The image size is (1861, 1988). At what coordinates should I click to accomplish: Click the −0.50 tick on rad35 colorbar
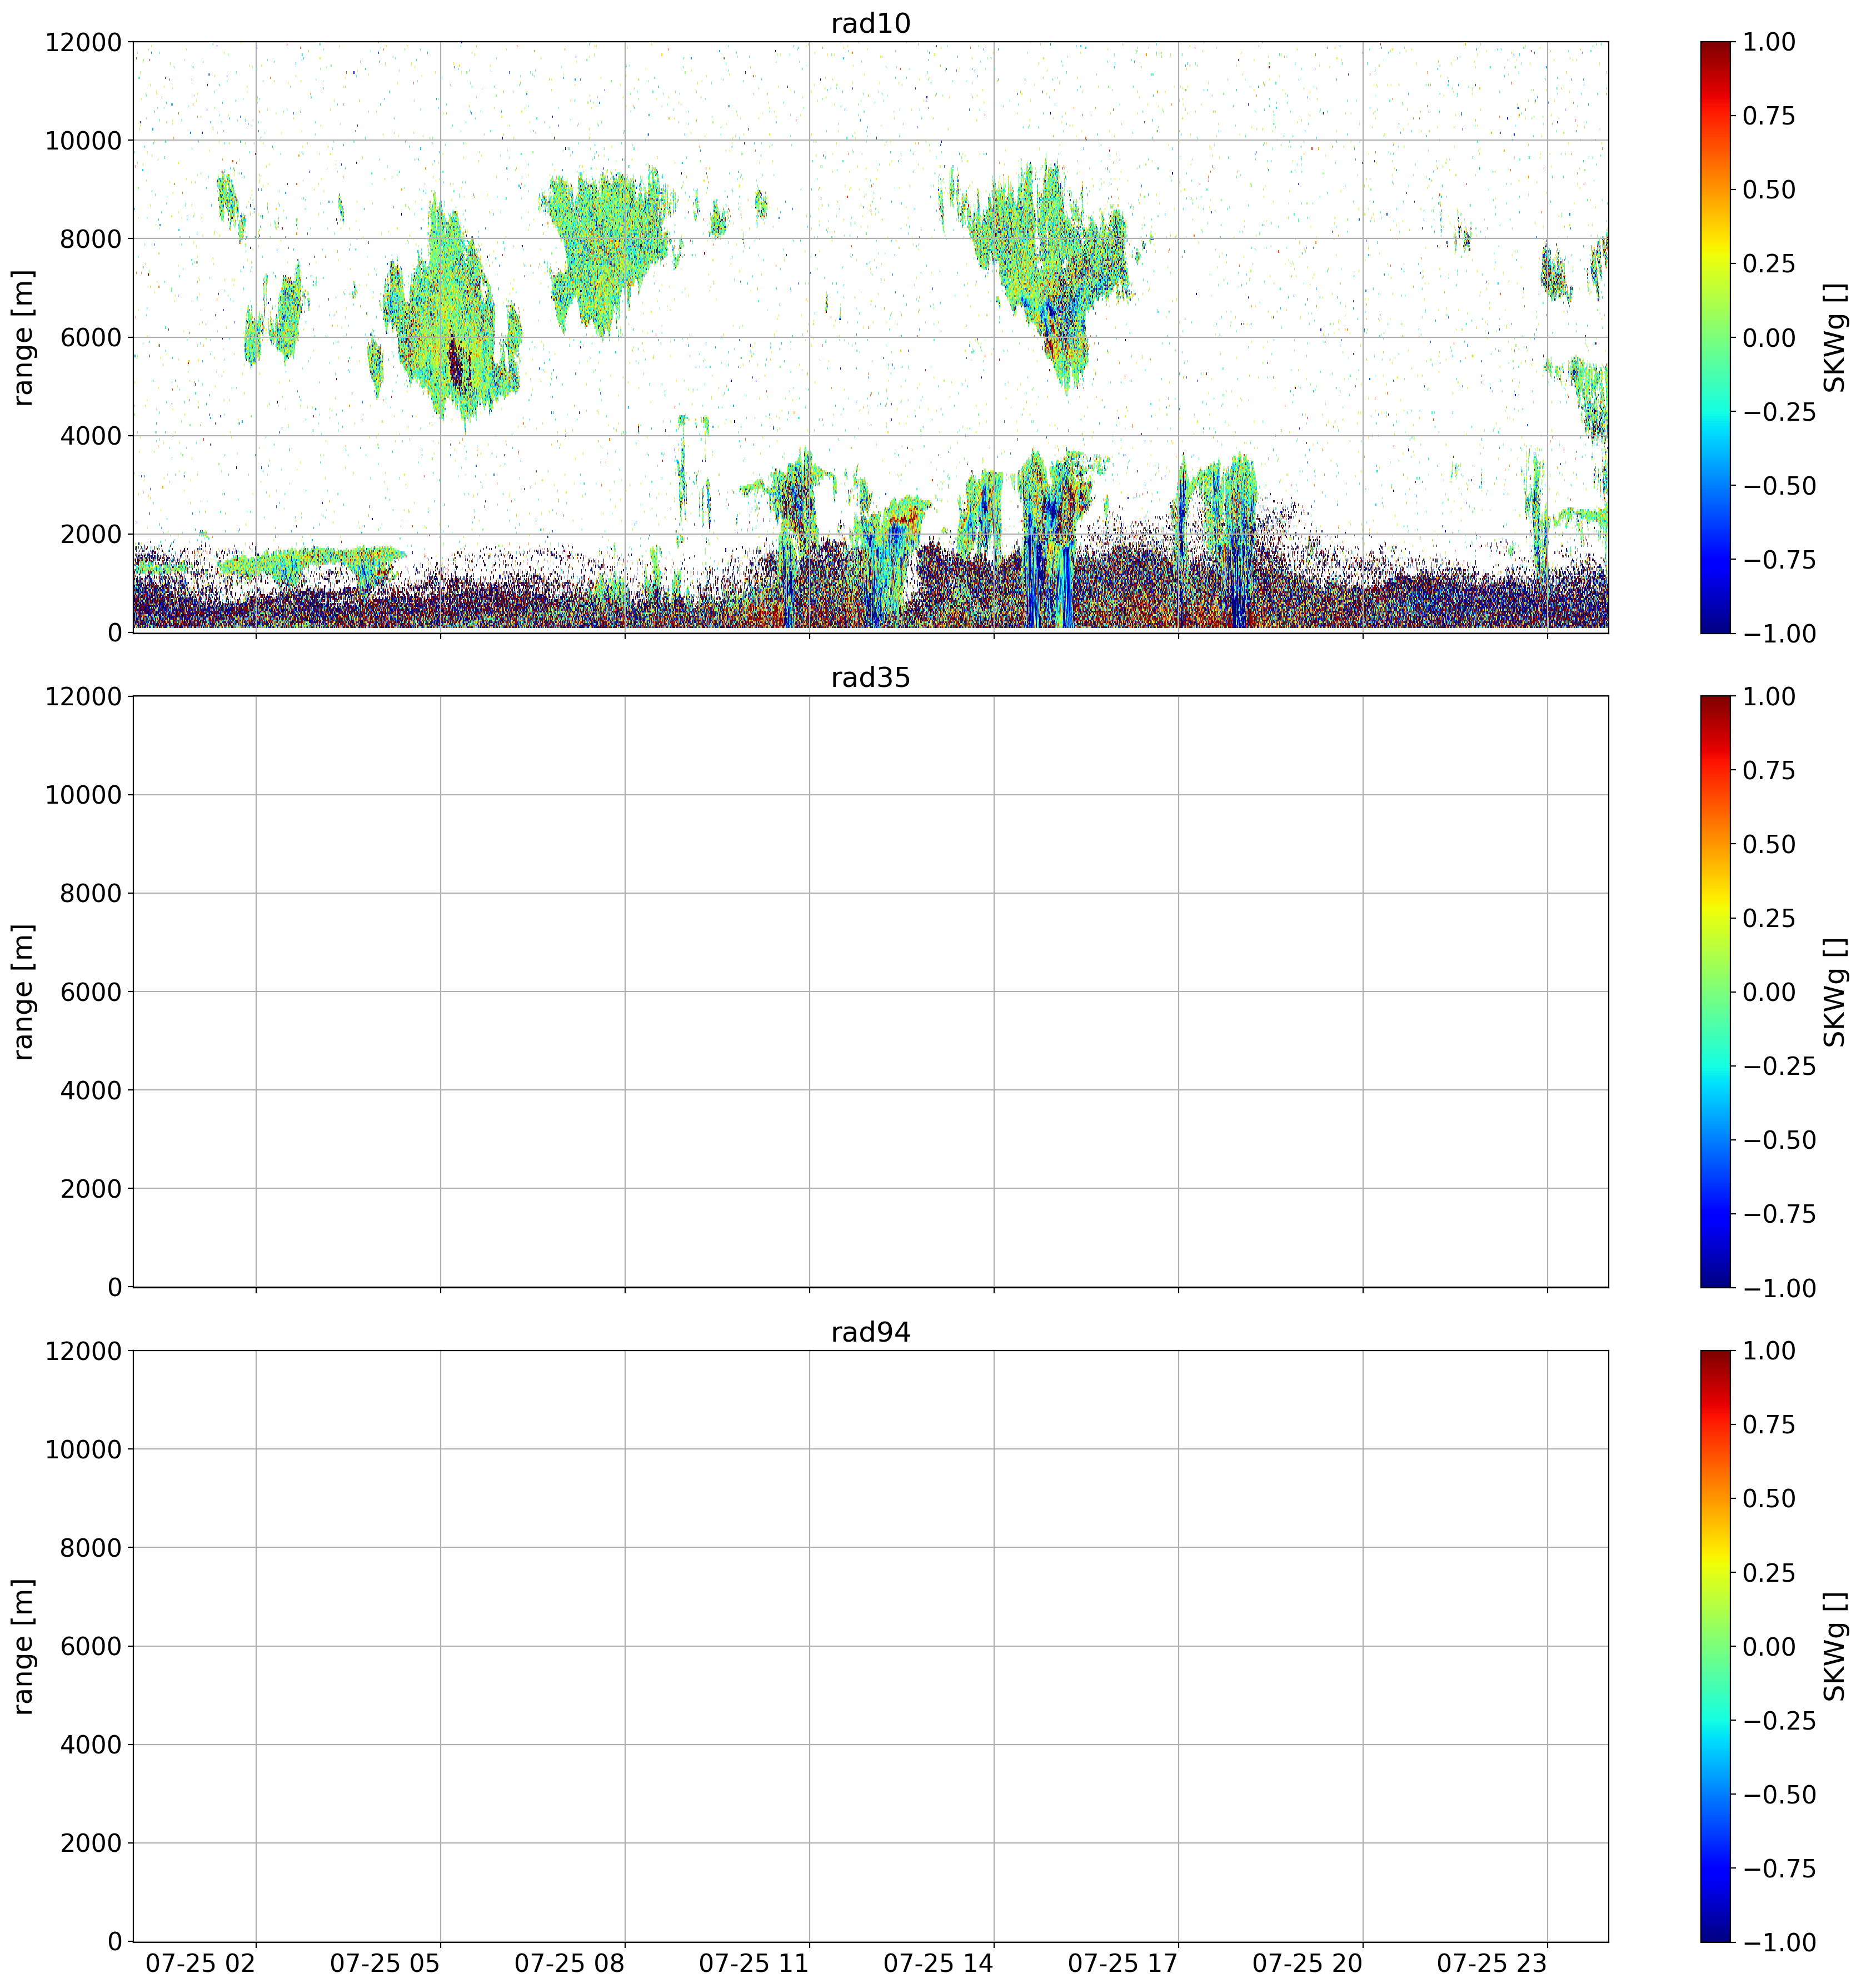coord(1779,1140)
